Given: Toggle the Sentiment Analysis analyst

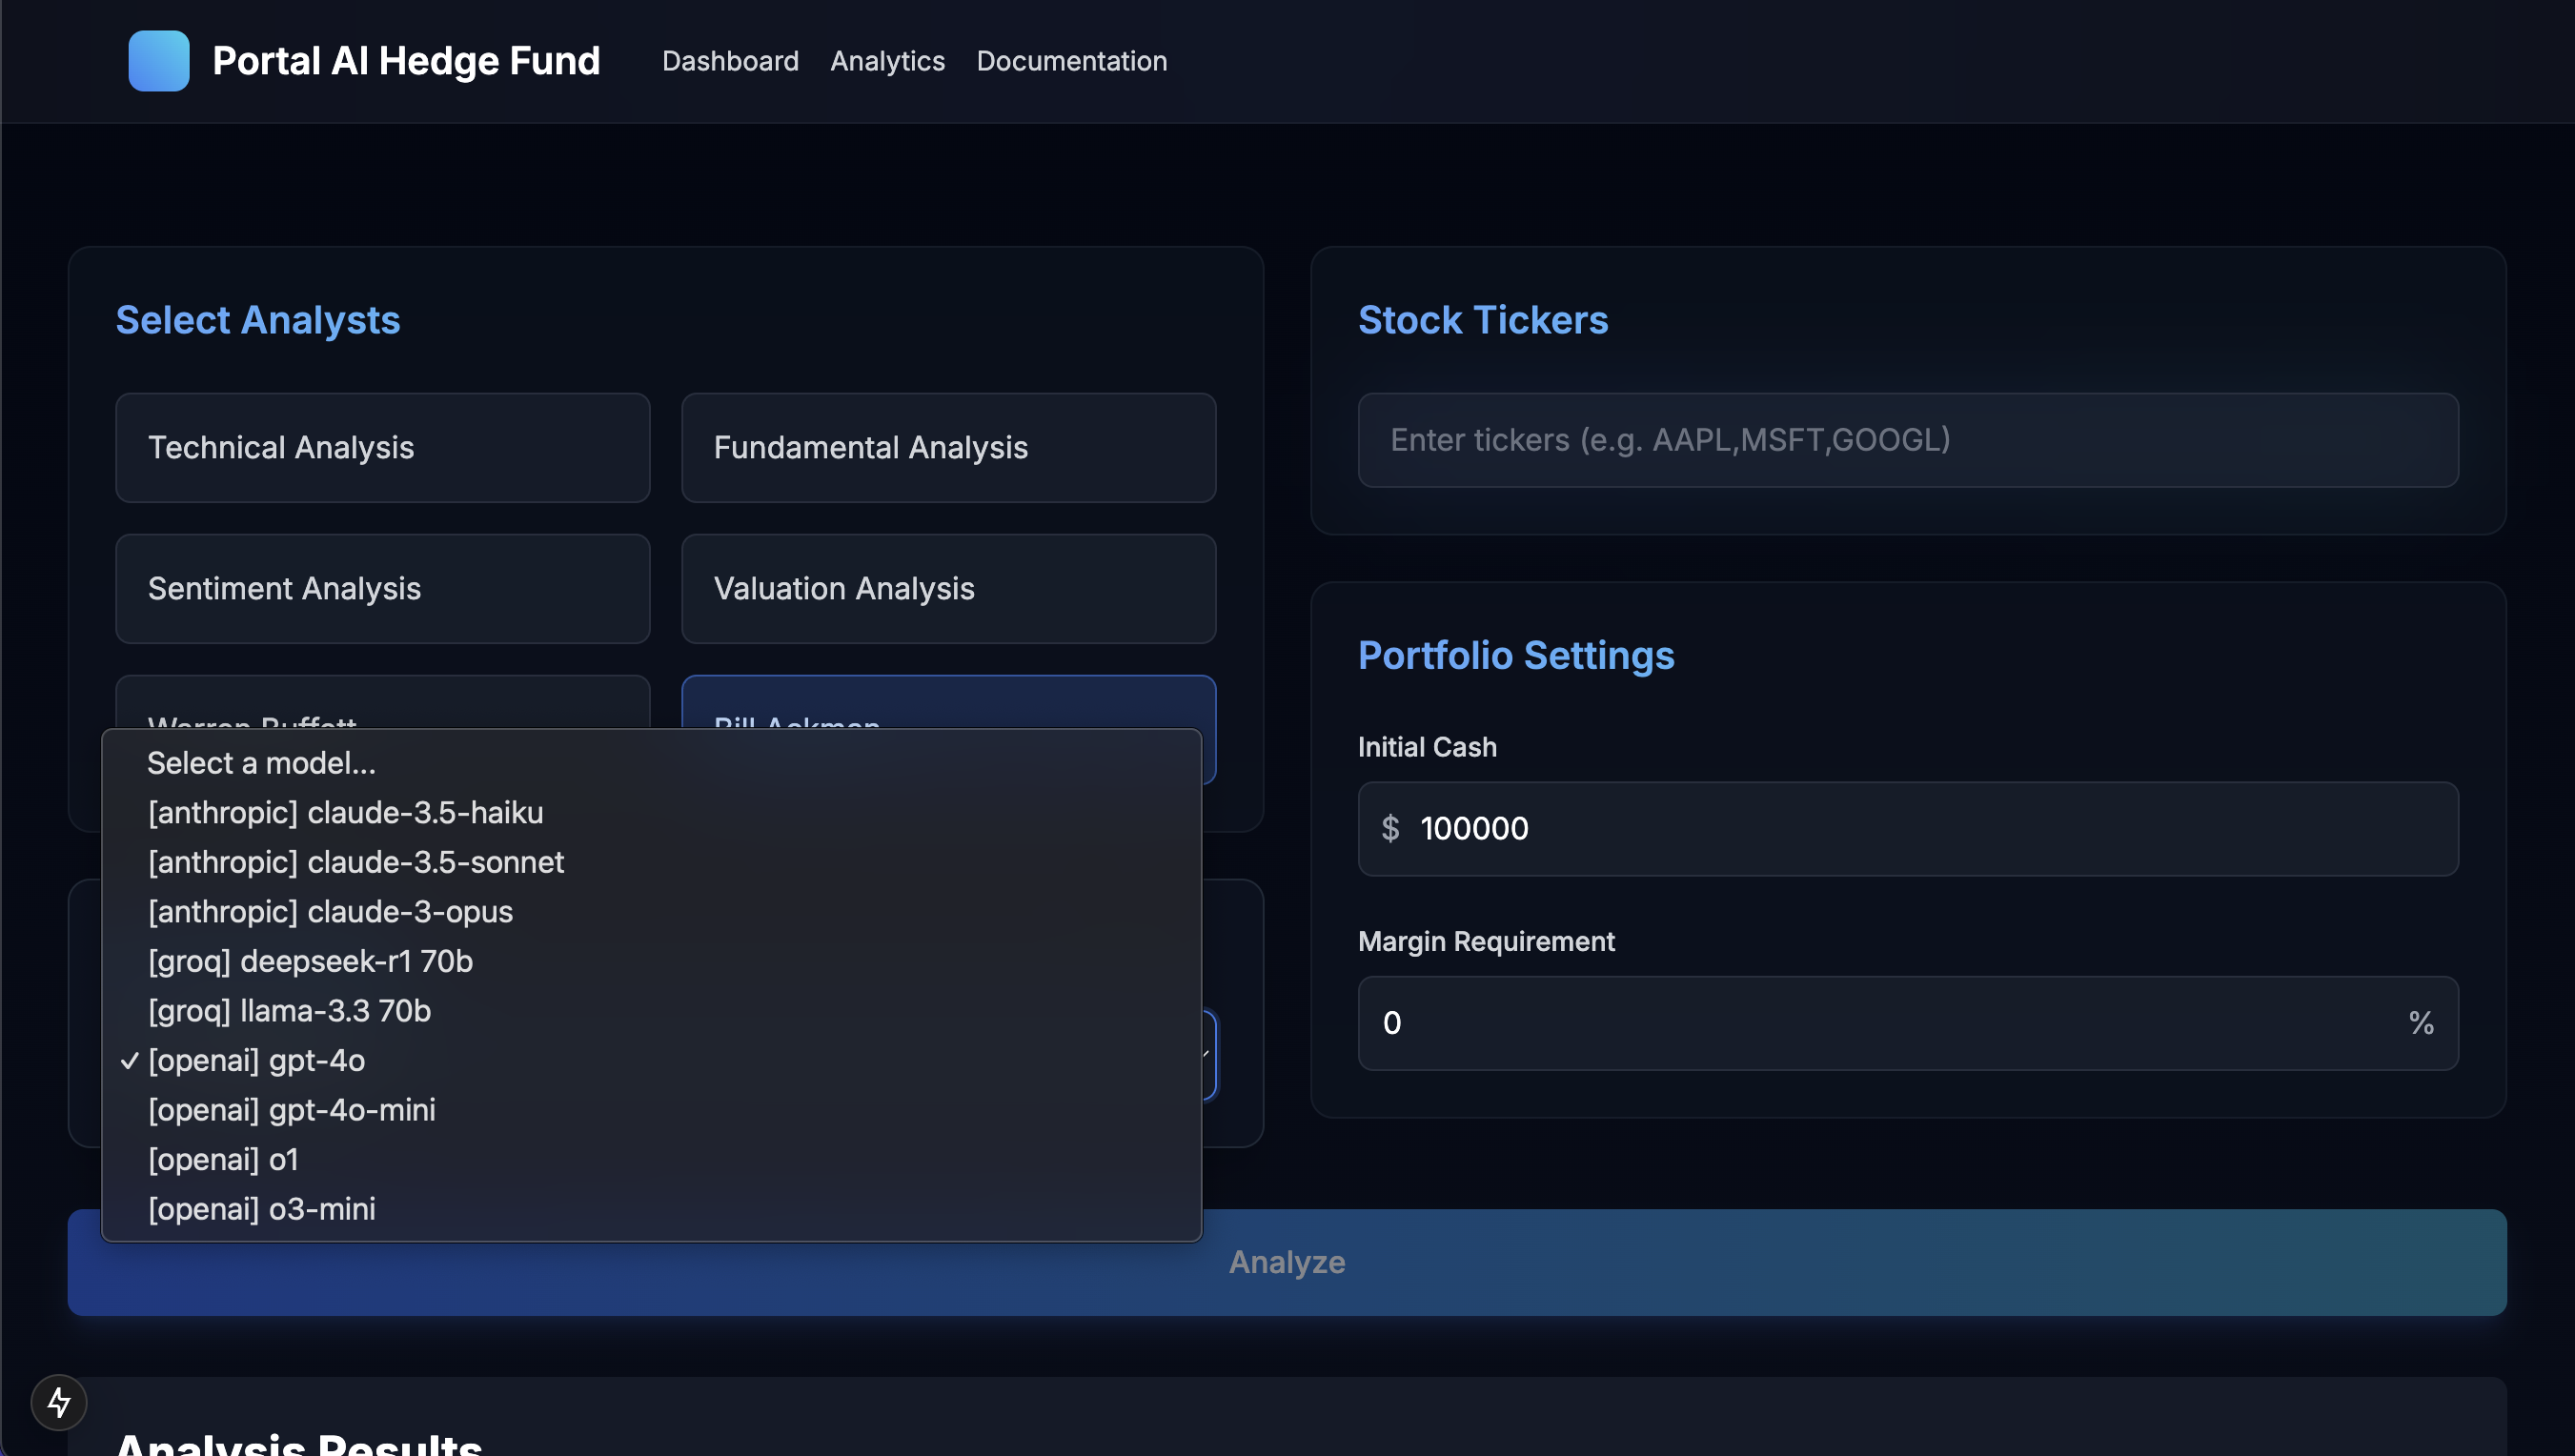Looking at the screenshot, I should [x=382, y=588].
